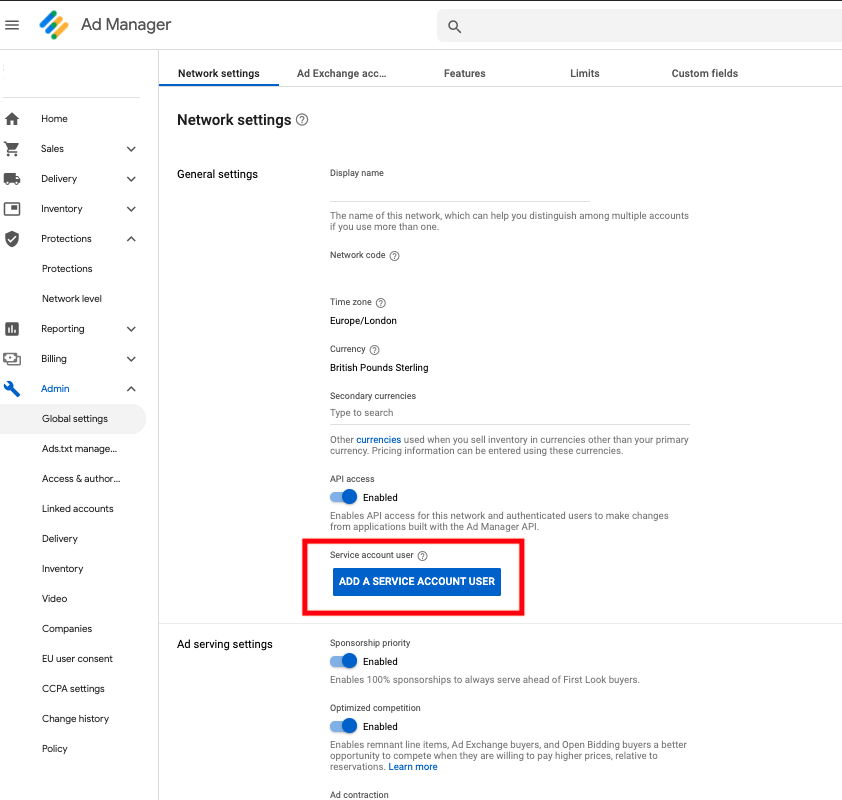Open Change history in Admin menu
The image size is (842, 800).
click(x=75, y=719)
